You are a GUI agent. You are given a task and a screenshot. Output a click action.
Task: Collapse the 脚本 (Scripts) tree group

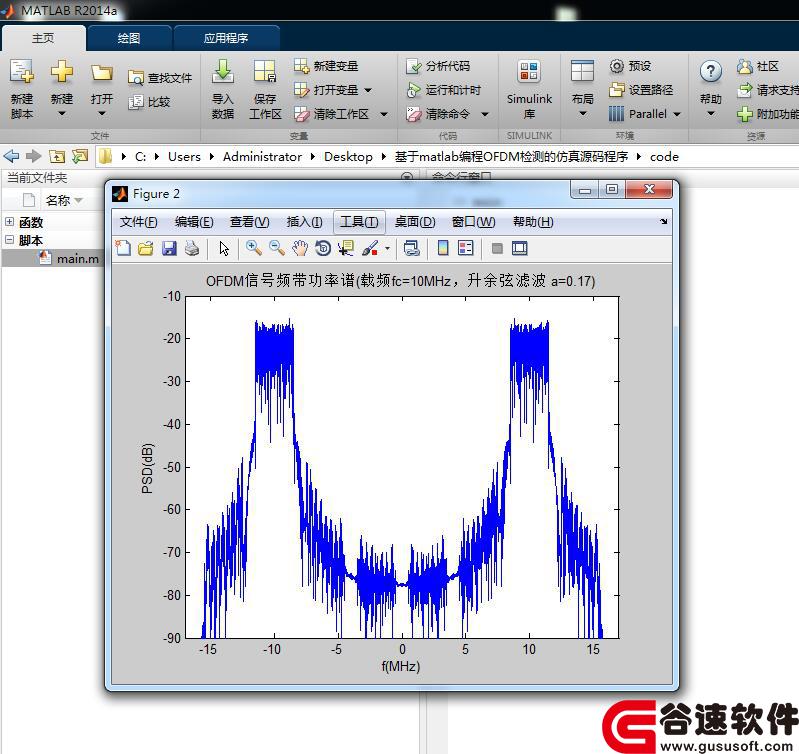(x=9, y=239)
